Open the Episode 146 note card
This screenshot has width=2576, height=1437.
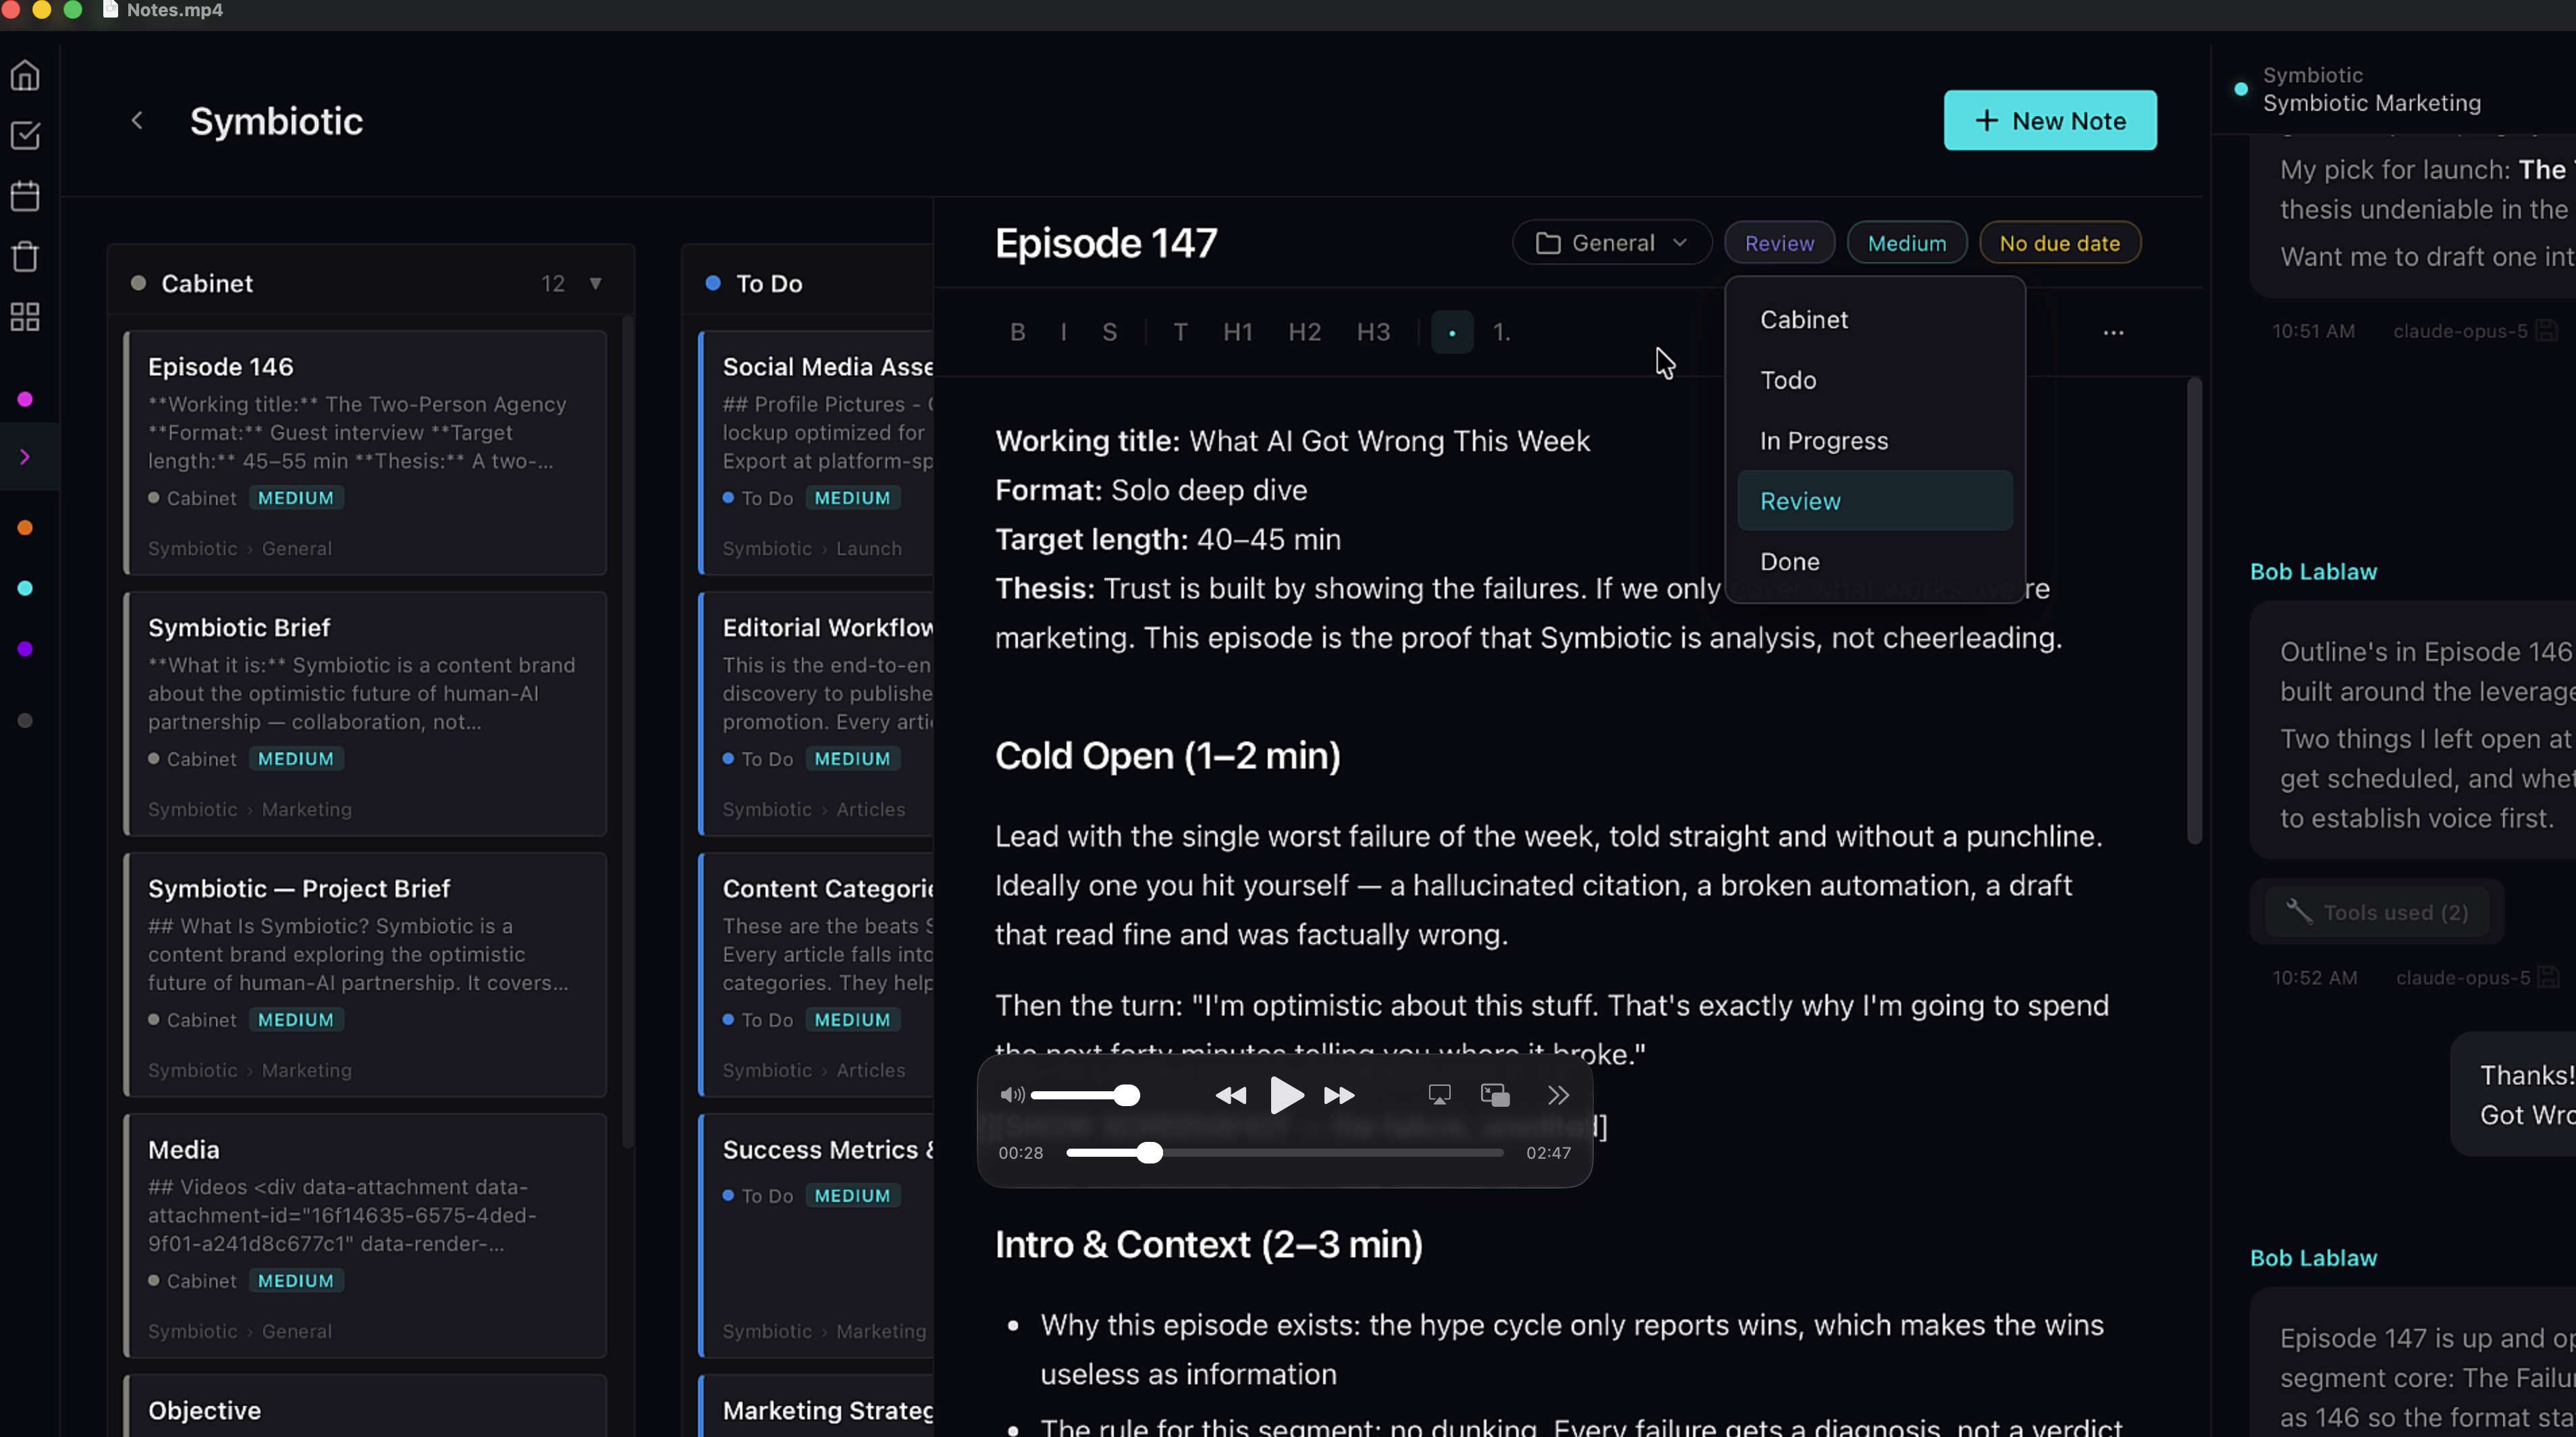365,453
